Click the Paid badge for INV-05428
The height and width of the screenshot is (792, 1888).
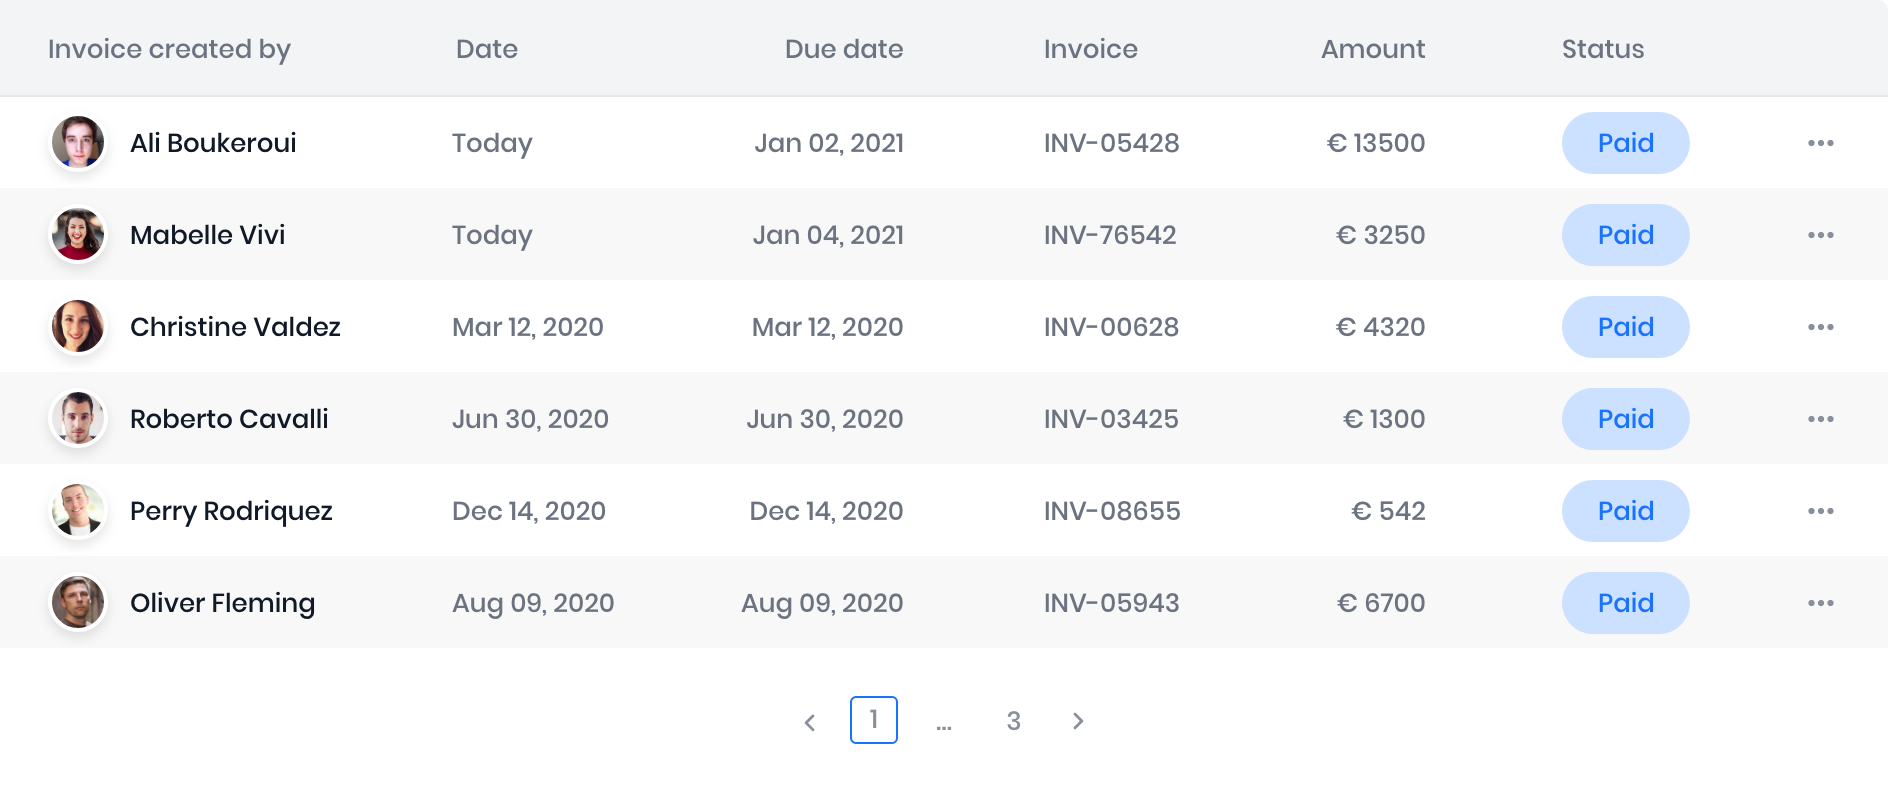(x=1625, y=143)
